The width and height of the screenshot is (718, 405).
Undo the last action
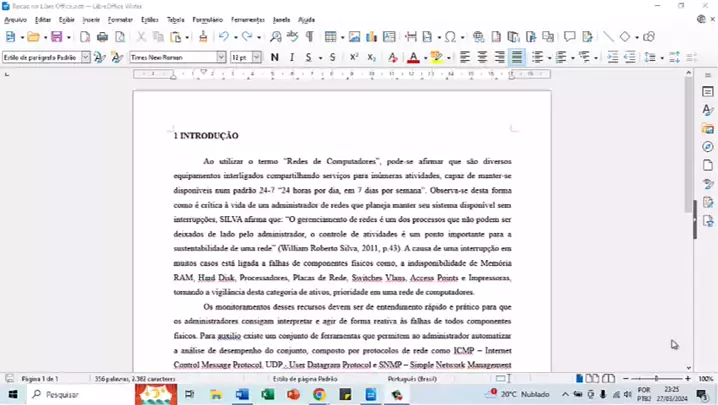224,37
